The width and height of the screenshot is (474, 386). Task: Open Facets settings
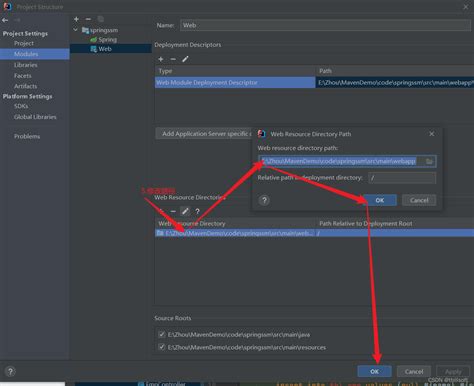pos(23,76)
